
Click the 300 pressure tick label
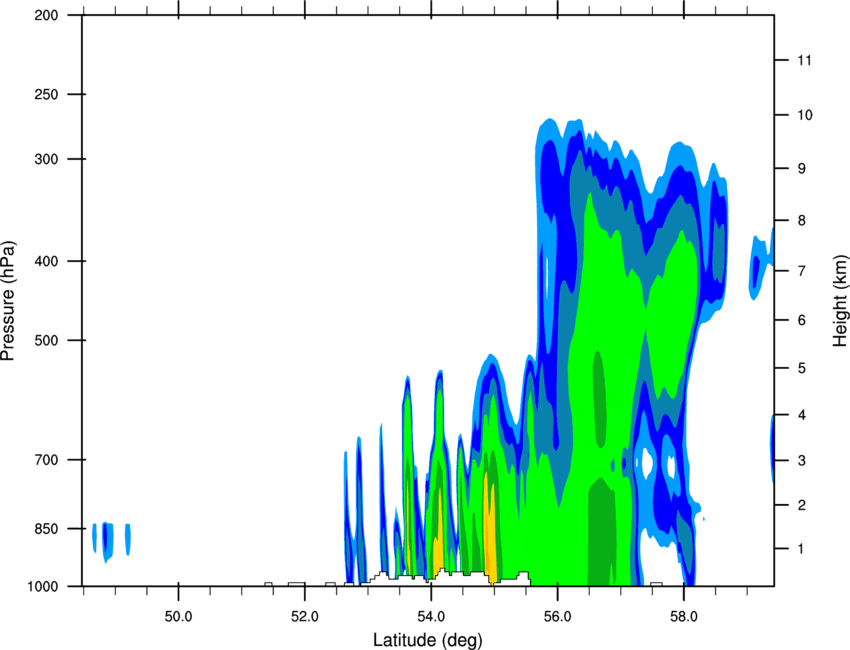click(46, 159)
